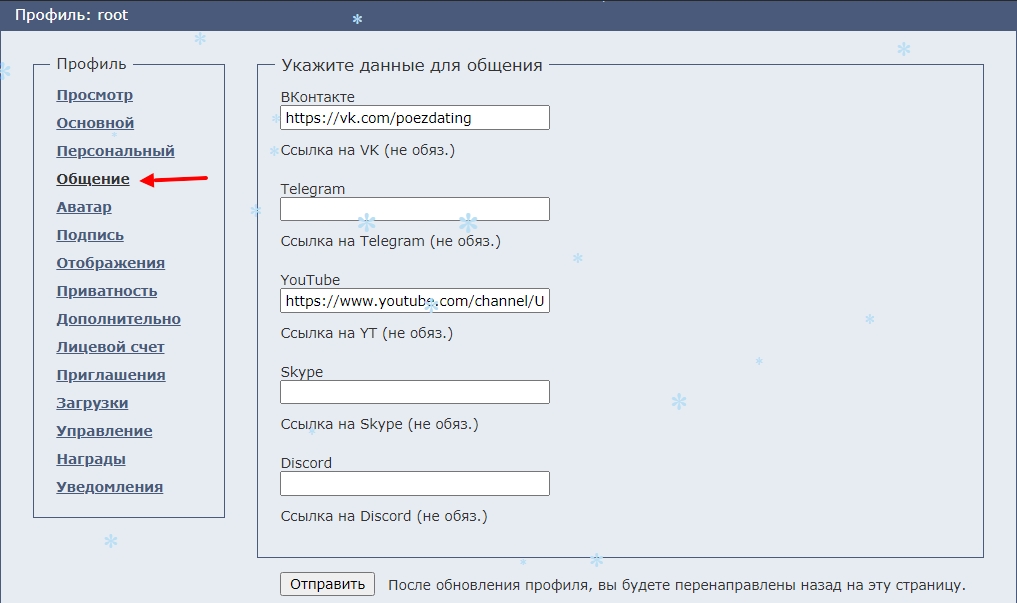Click the 'Ссылка на YT (не обяз.)' hint
1017x603 pixels.
[x=366, y=333]
